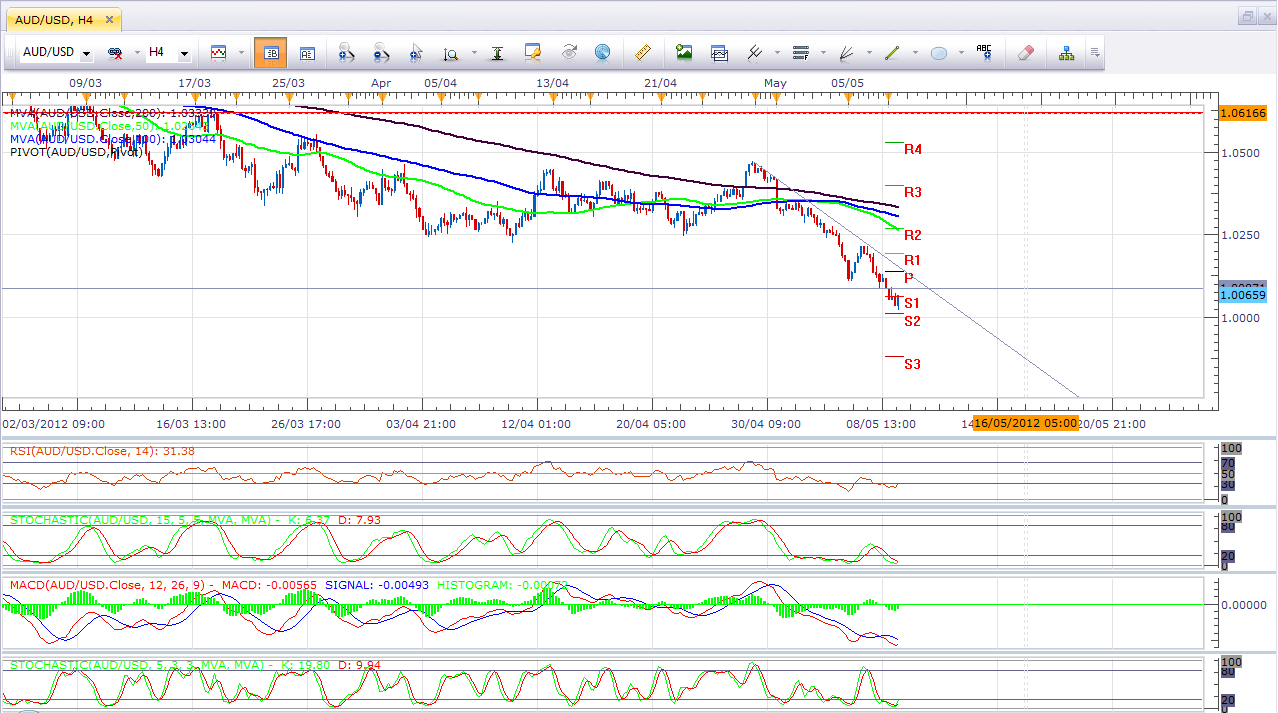
Task: Click the save chart as image icon
Action: (684, 53)
